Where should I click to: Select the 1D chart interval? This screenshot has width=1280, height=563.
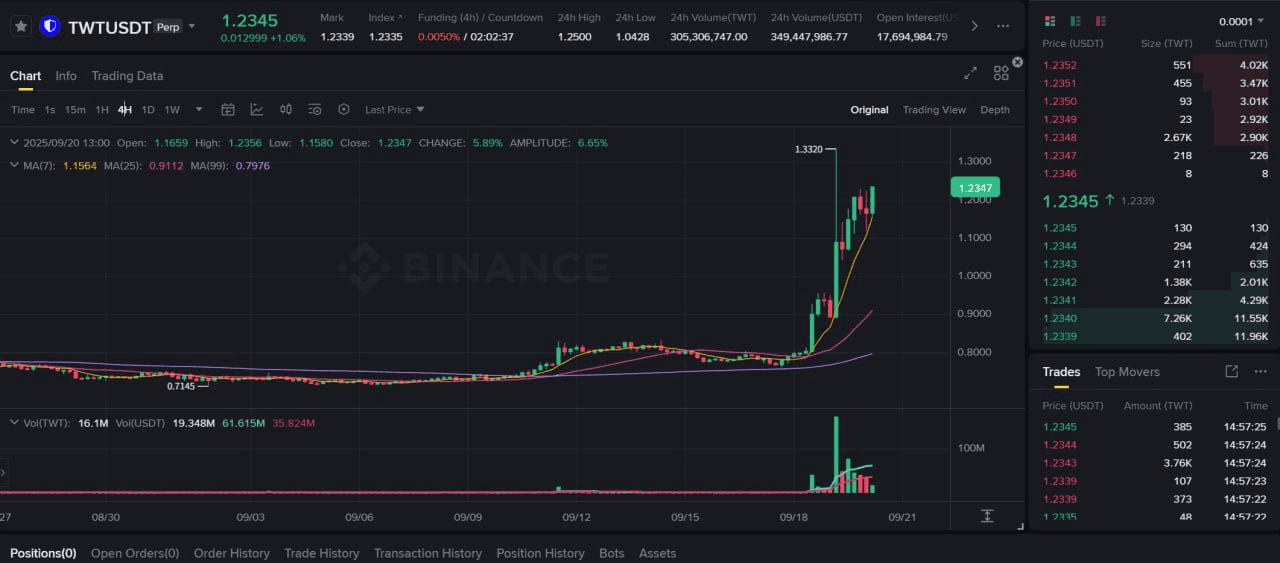click(x=148, y=110)
